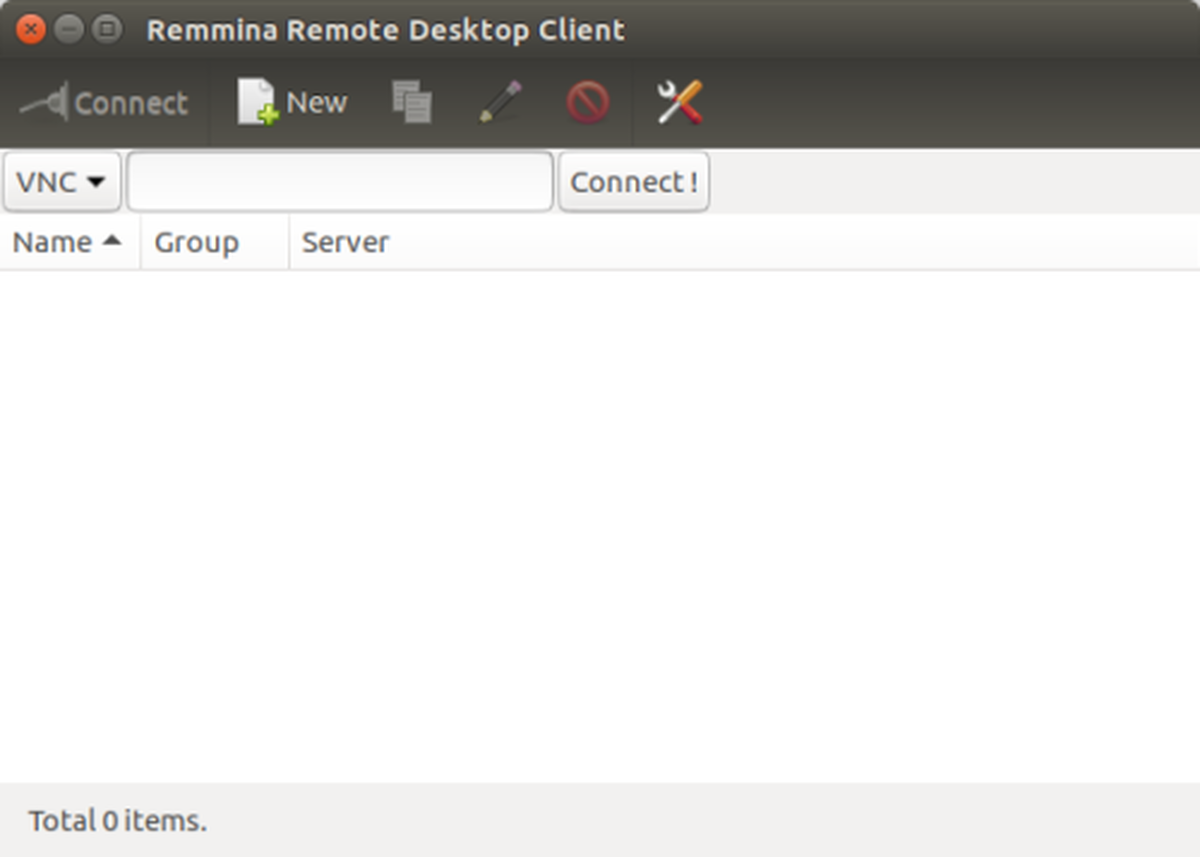This screenshot has width=1200, height=857.
Task: Sort list by the Group column
Action: click(x=215, y=242)
